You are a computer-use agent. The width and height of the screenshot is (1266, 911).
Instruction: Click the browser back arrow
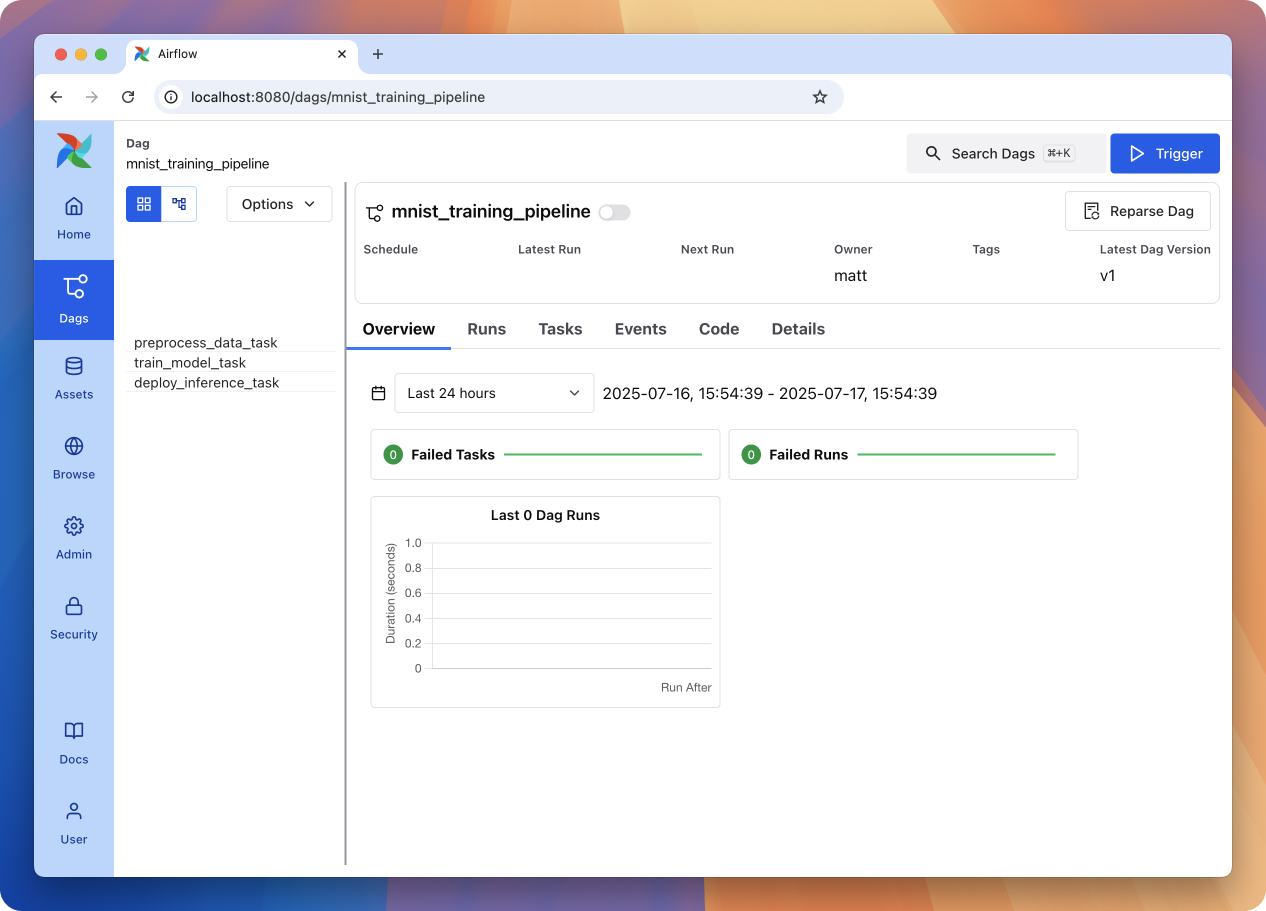click(x=56, y=97)
